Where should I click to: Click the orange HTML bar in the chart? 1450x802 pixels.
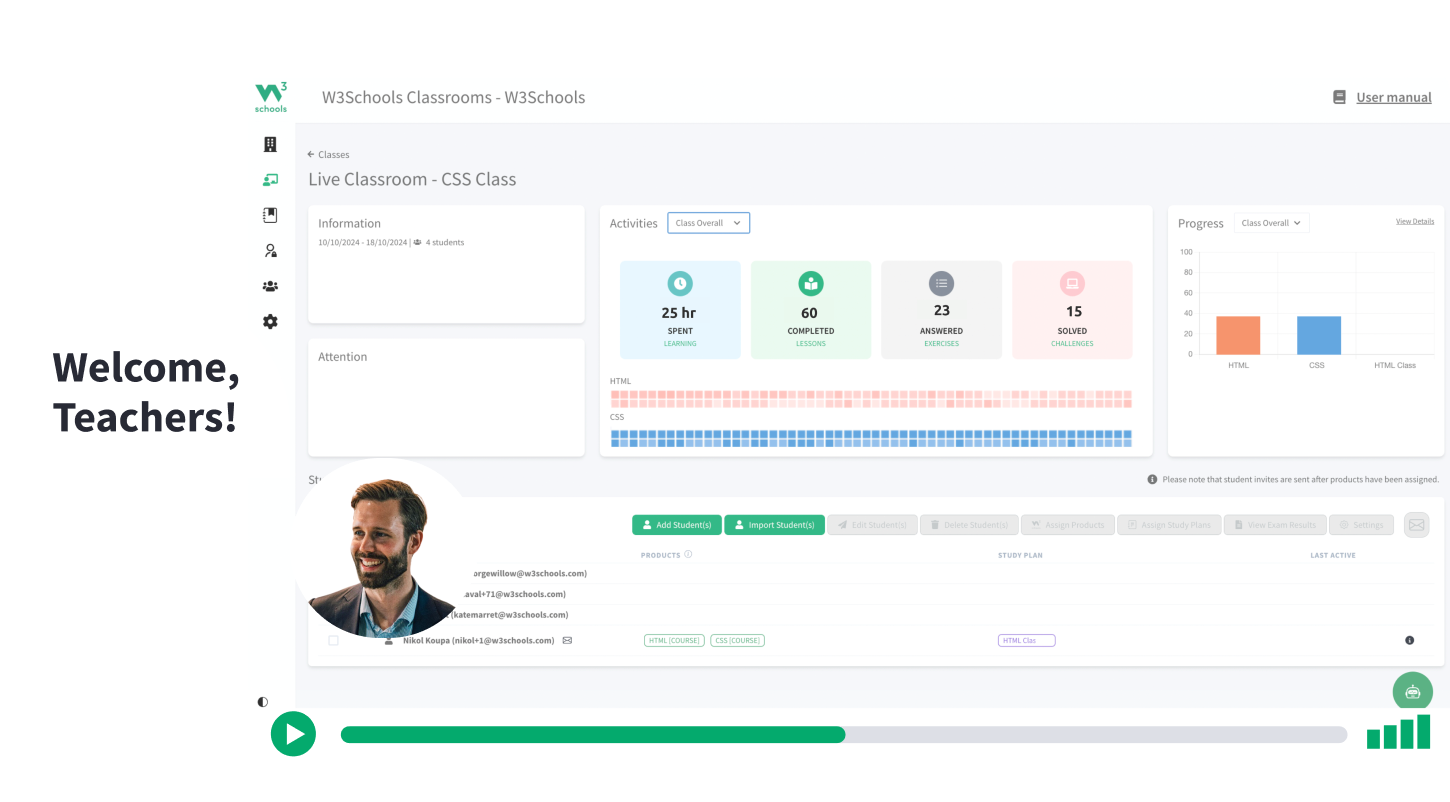point(1238,335)
